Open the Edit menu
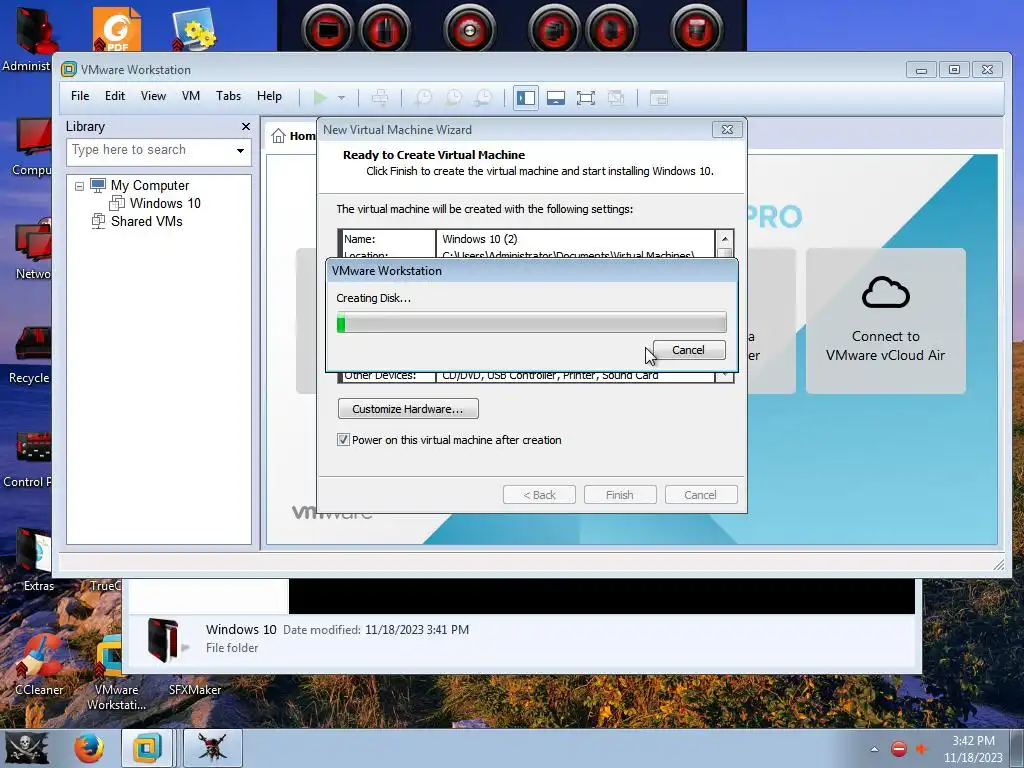 pos(115,96)
